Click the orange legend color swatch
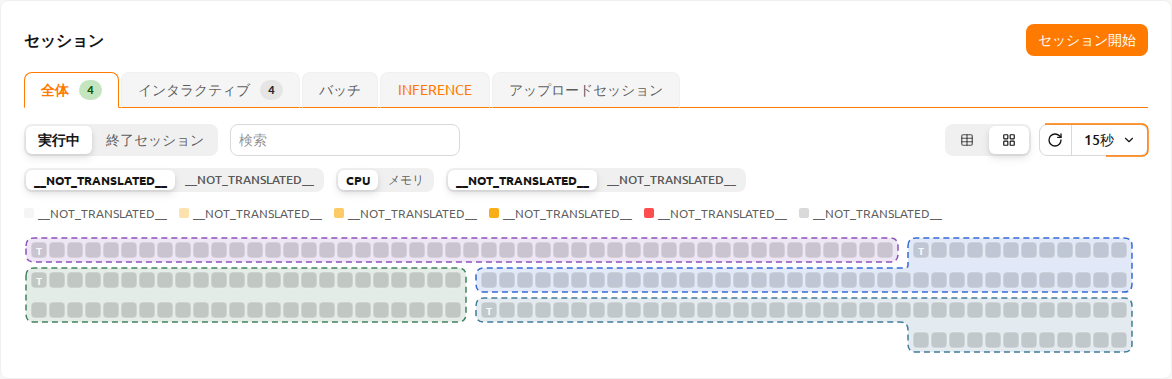The height and width of the screenshot is (379, 1172). pyautogui.click(x=494, y=214)
